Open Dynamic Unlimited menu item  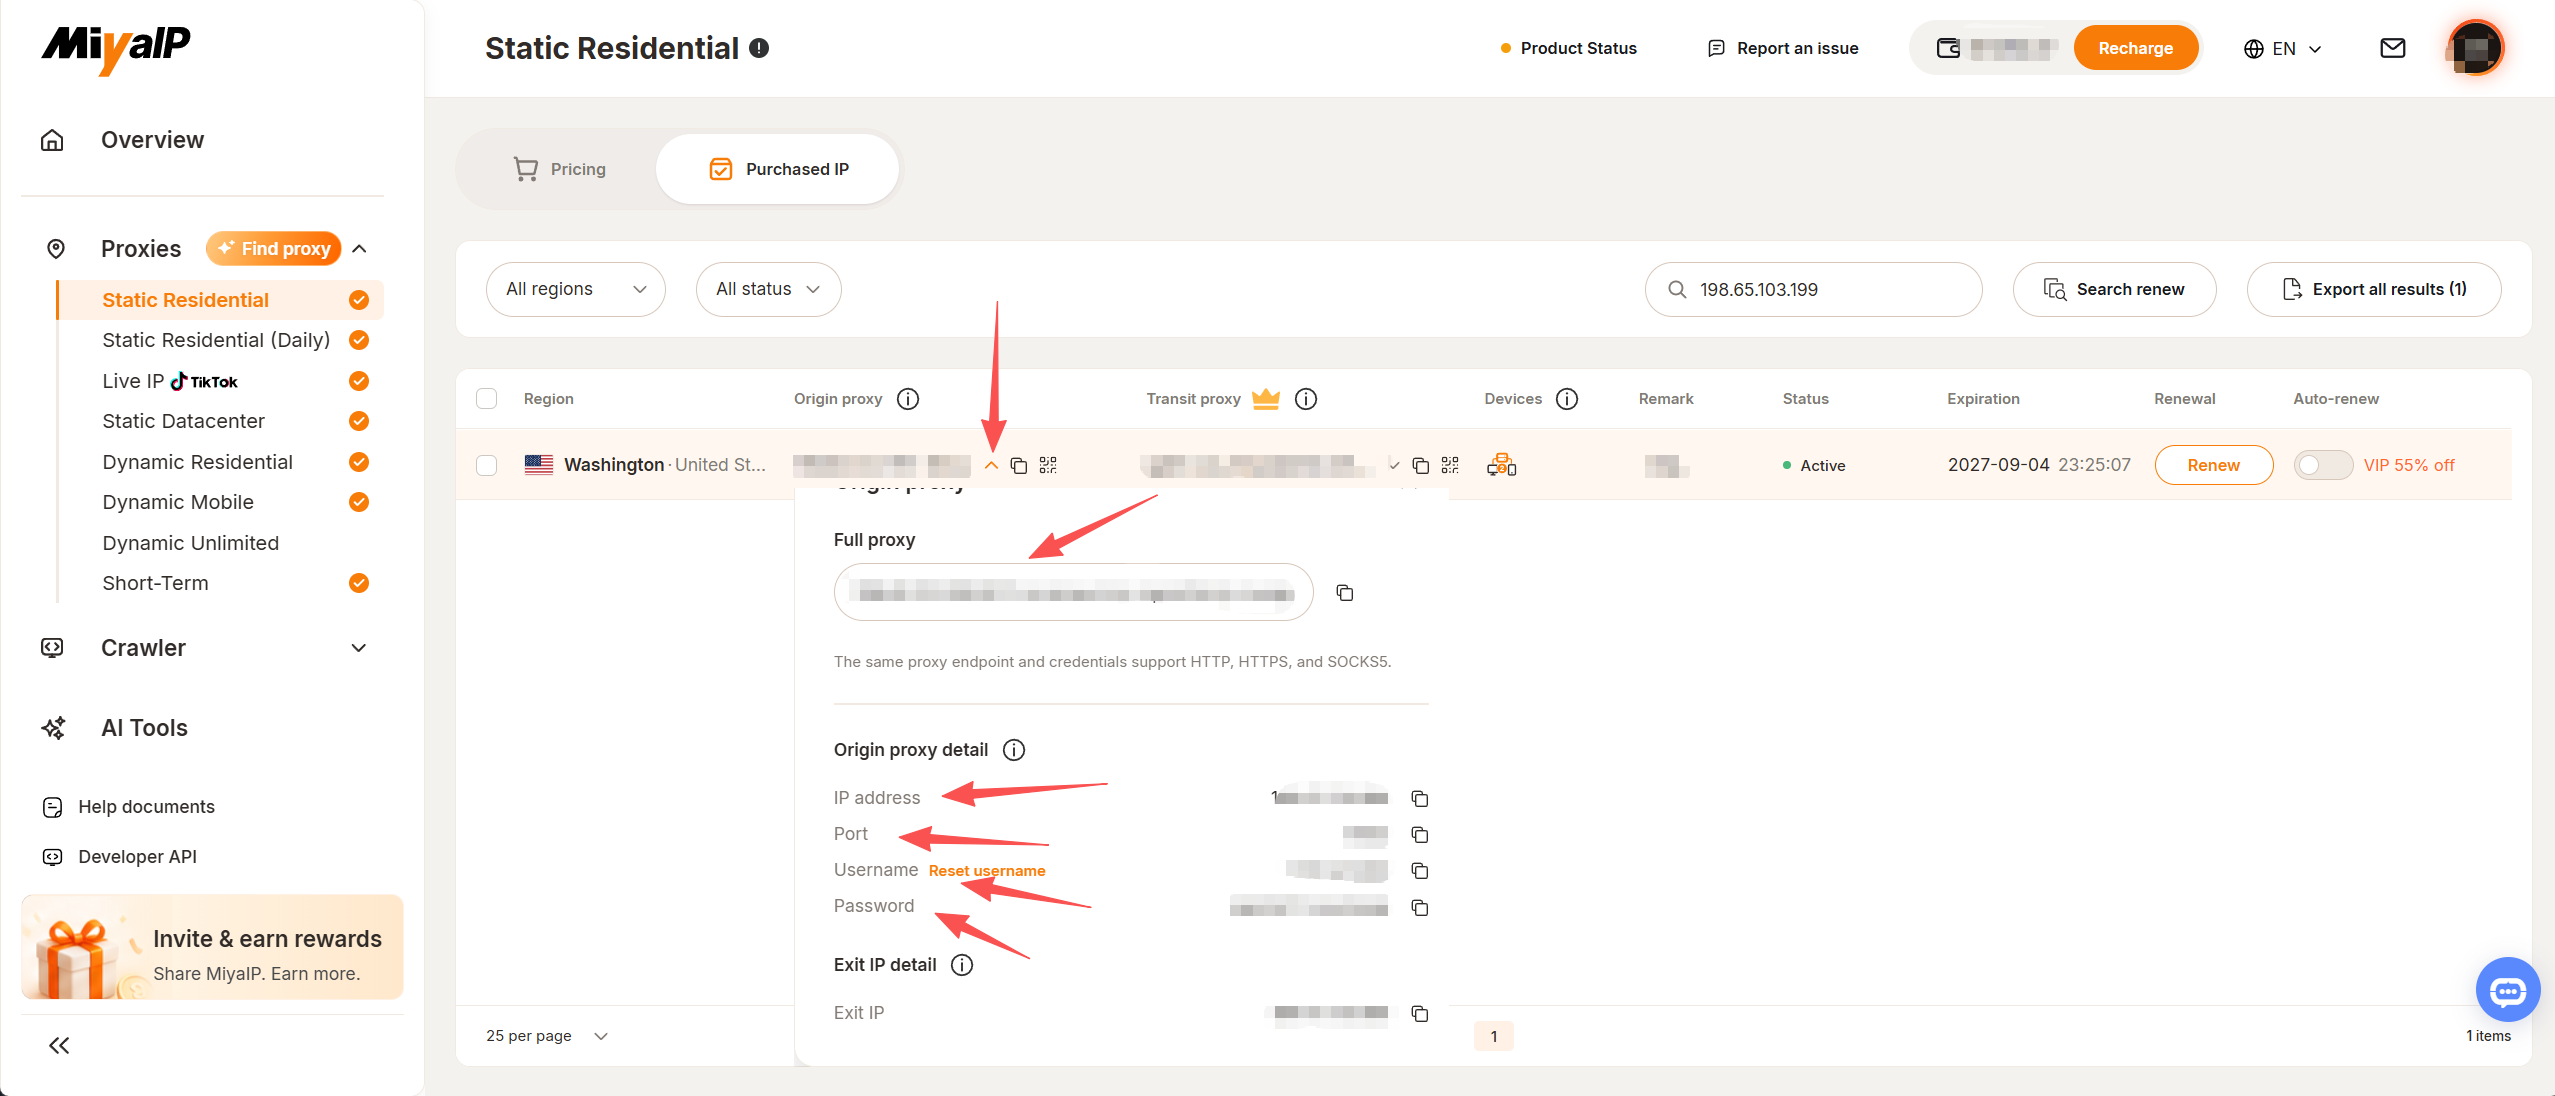pos(190,543)
